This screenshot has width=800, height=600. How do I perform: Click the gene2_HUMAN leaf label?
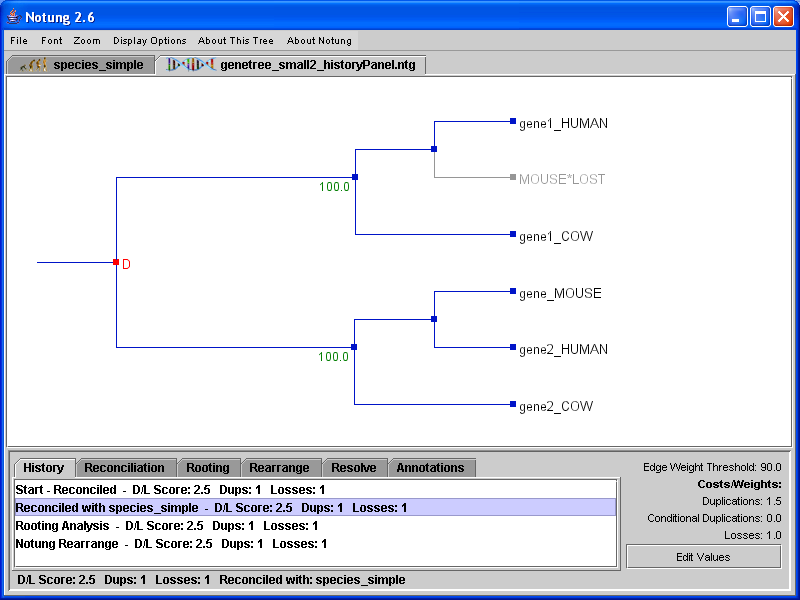(563, 349)
